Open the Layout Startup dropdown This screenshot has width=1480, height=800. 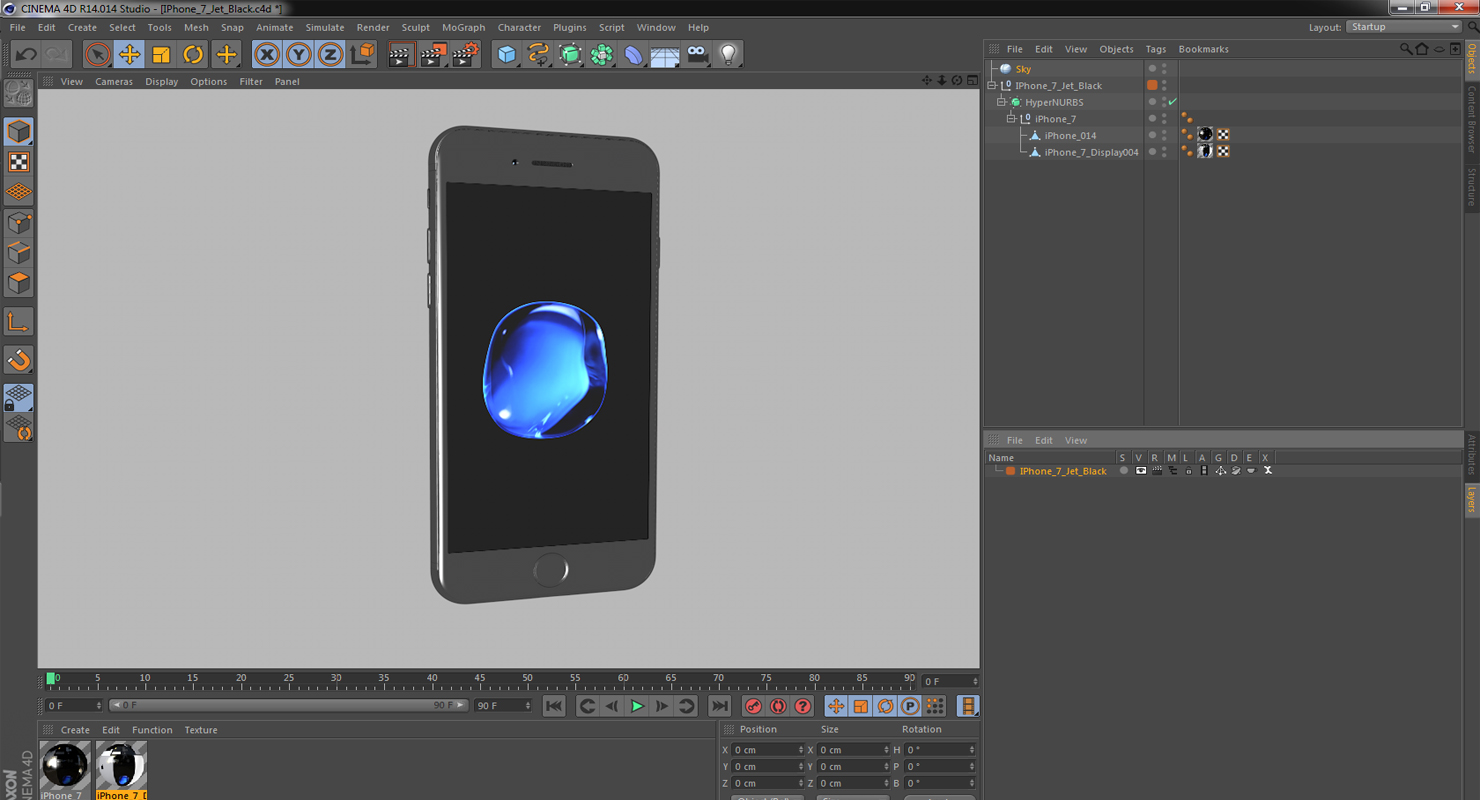[1405, 27]
